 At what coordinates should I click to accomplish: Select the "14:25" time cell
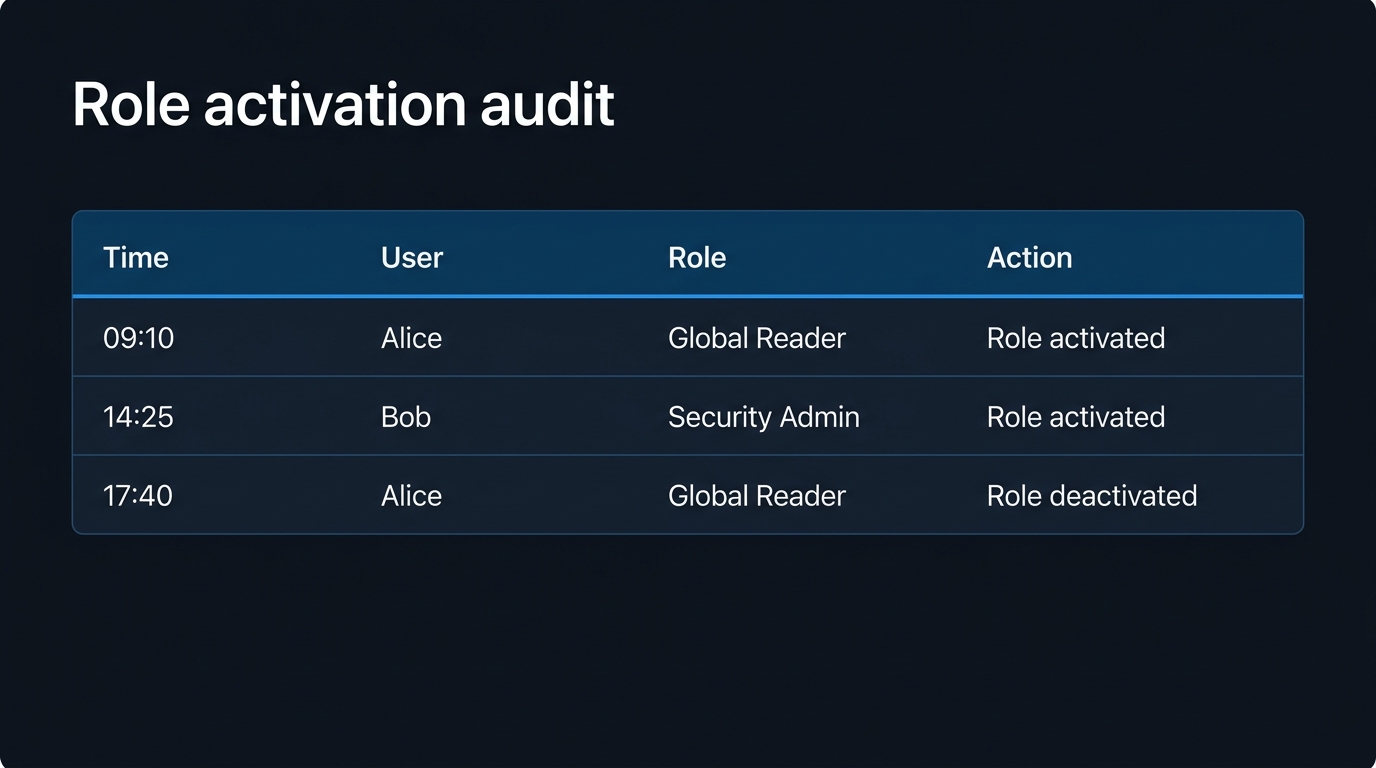pos(138,416)
